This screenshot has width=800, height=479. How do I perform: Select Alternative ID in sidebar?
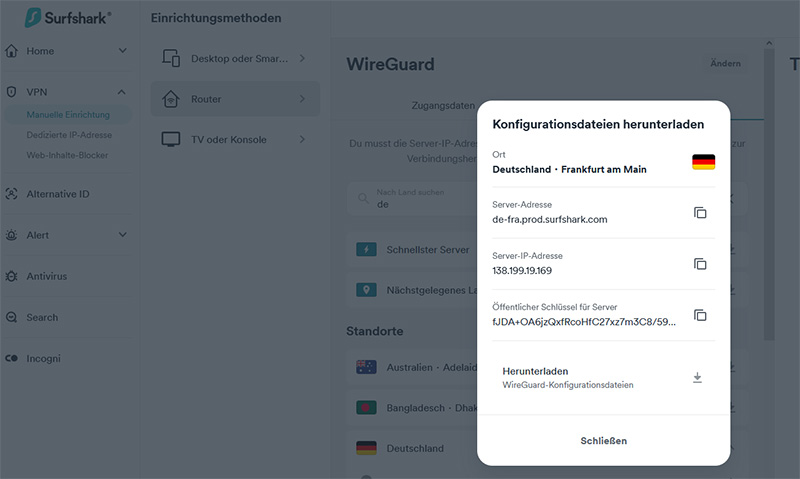(x=58, y=194)
